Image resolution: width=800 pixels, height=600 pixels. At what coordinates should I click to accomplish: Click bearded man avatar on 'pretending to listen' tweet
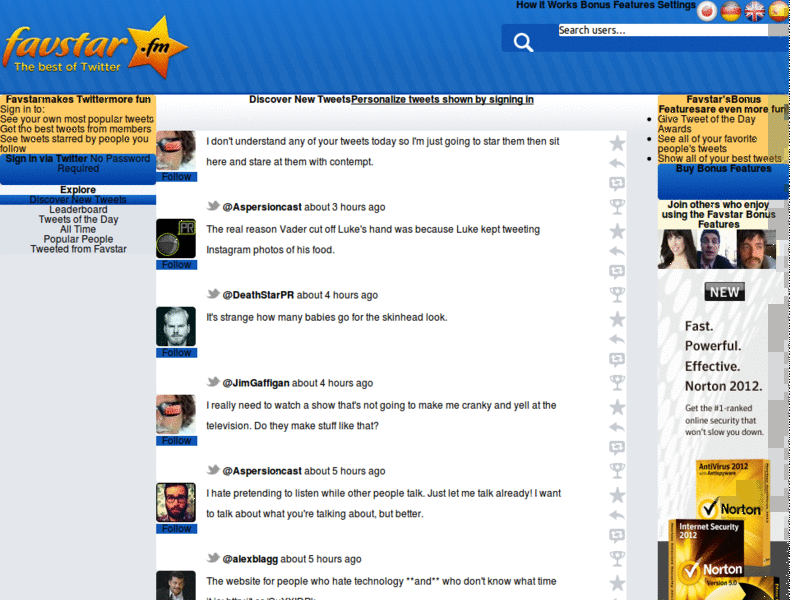[x=176, y=503]
